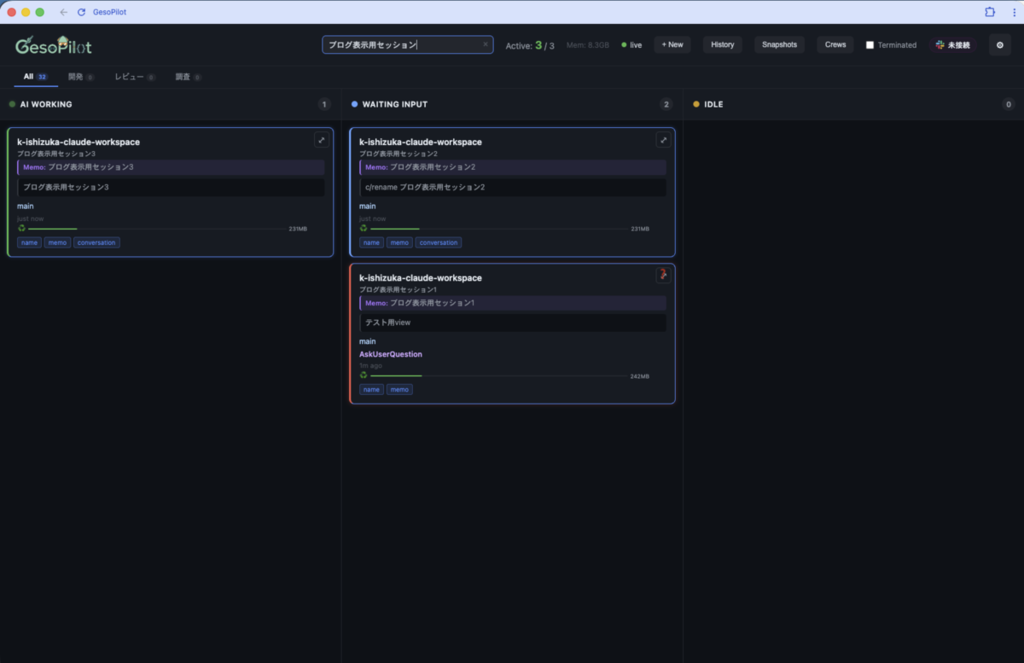
Task: Click the conversation tag on セッション2 card
Action: tap(438, 242)
